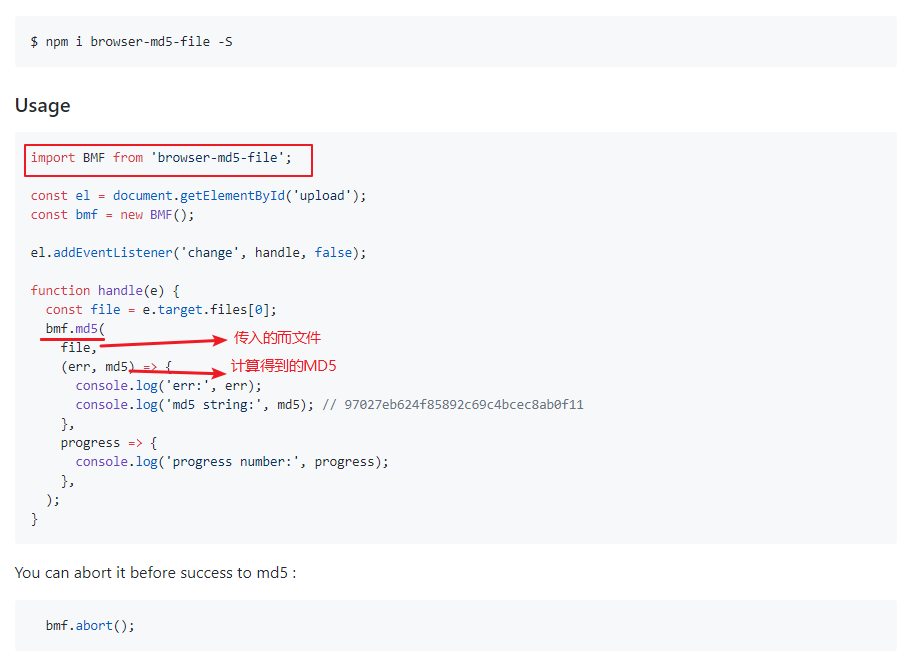Click the el.addEventListener('change') line
The image size is (916, 656).
click(199, 253)
